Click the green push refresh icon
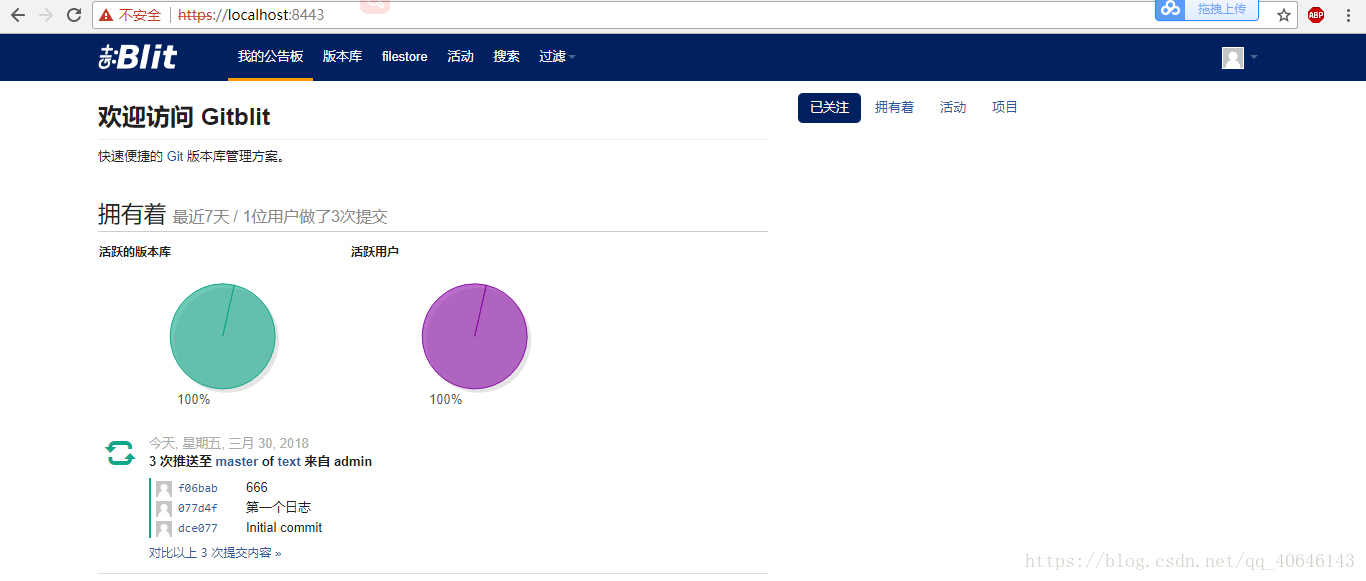The image size is (1366, 581). pos(120,453)
